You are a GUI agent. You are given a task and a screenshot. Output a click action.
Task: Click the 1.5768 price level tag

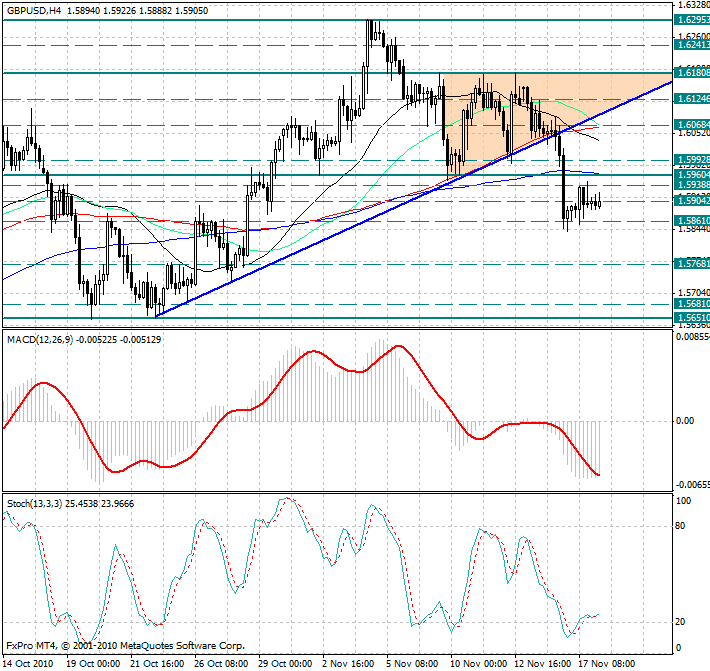tap(692, 263)
